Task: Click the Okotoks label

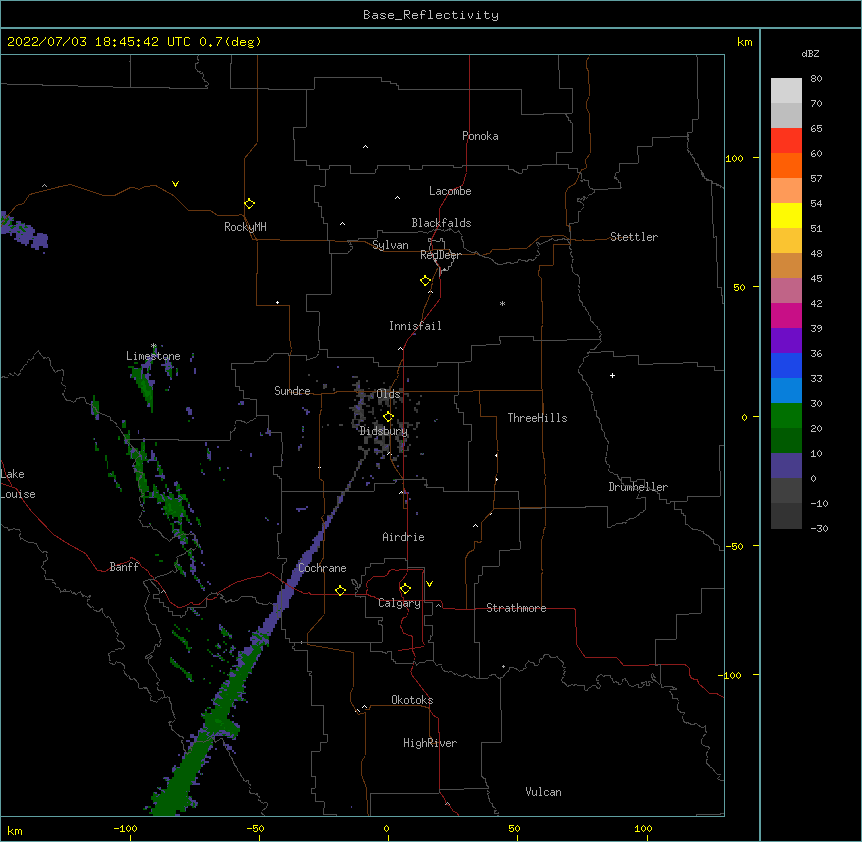Action: point(412,700)
